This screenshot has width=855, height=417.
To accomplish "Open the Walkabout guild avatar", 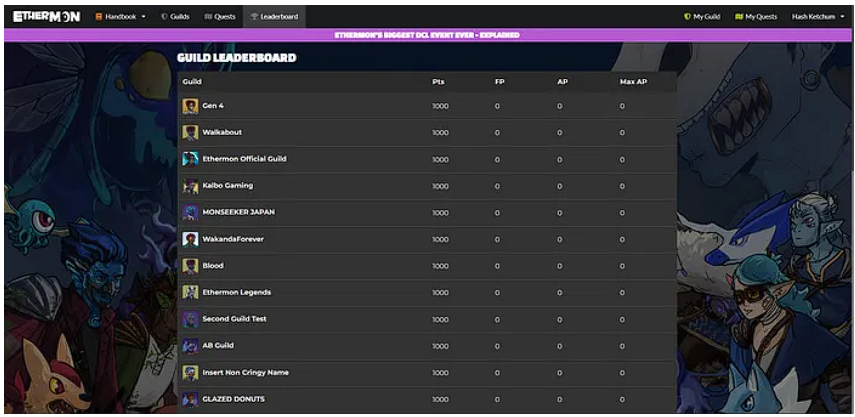I will pyautogui.click(x=190, y=132).
